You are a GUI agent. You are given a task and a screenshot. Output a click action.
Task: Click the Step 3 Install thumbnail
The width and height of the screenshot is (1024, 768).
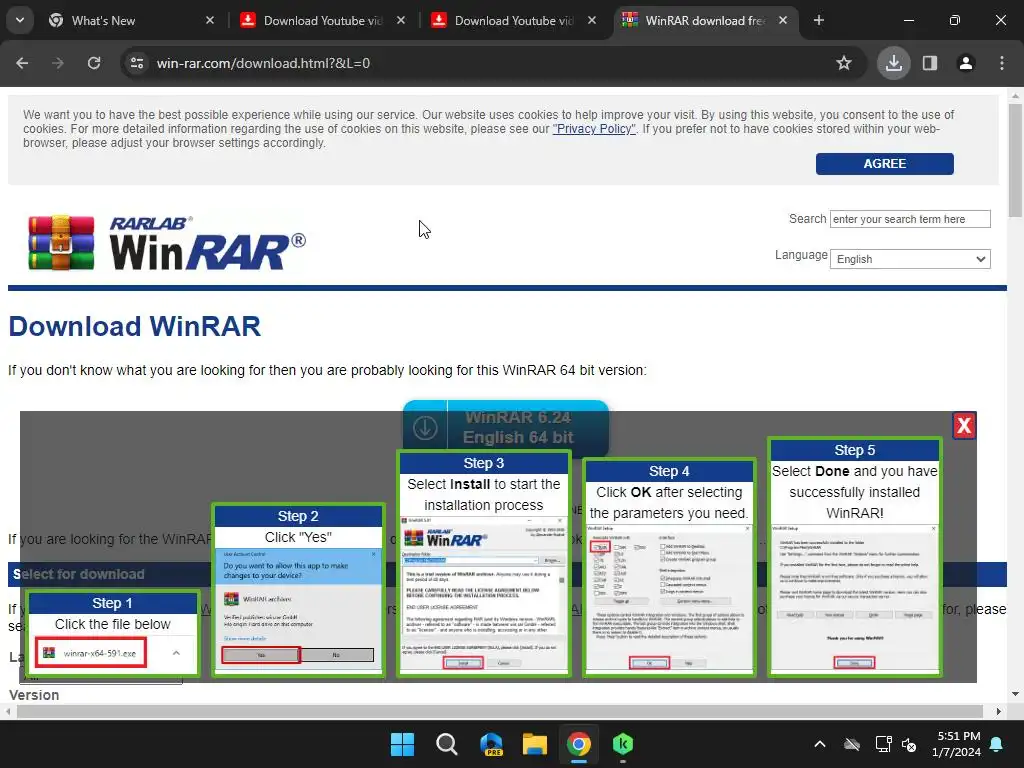[x=484, y=563]
